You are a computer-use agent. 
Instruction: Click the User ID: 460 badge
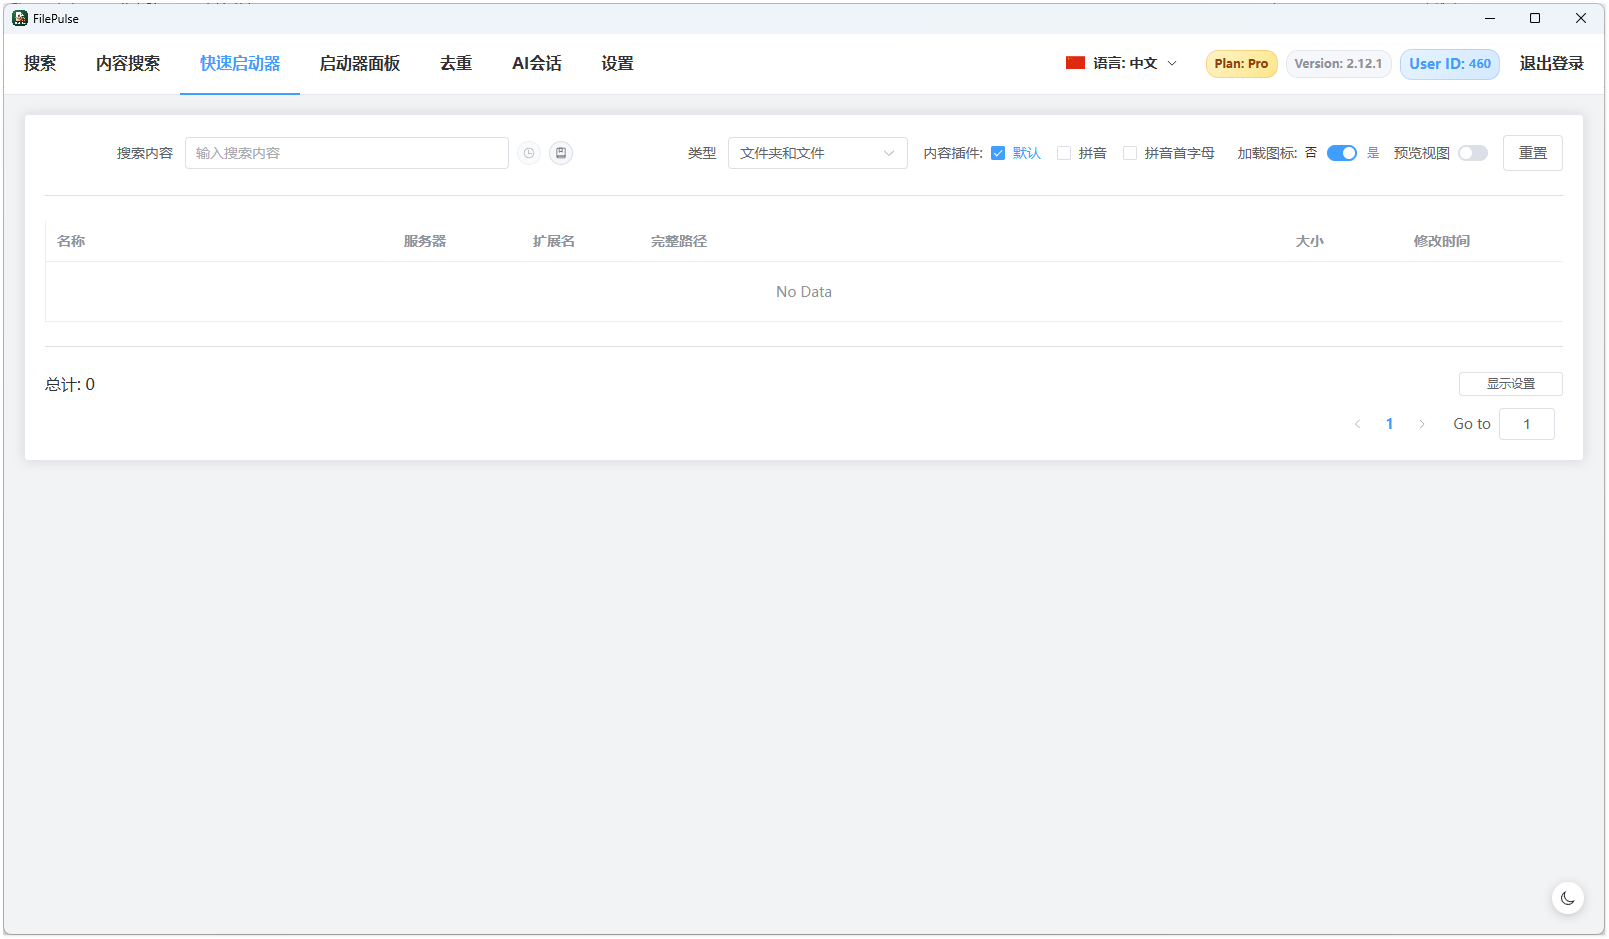click(1450, 63)
